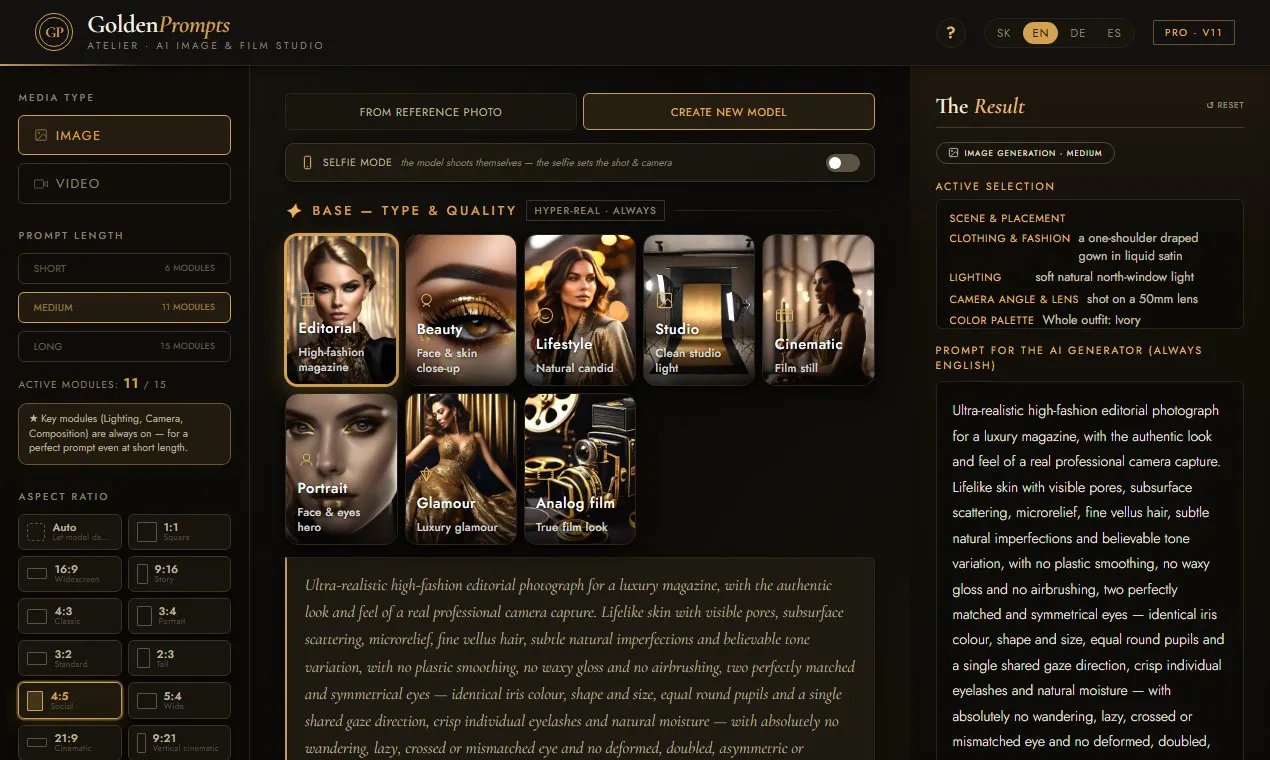The width and height of the screenshot is (1270, 760).
Task: Open the CREATE NEW MODEL tab
Action: click(729, 112)
